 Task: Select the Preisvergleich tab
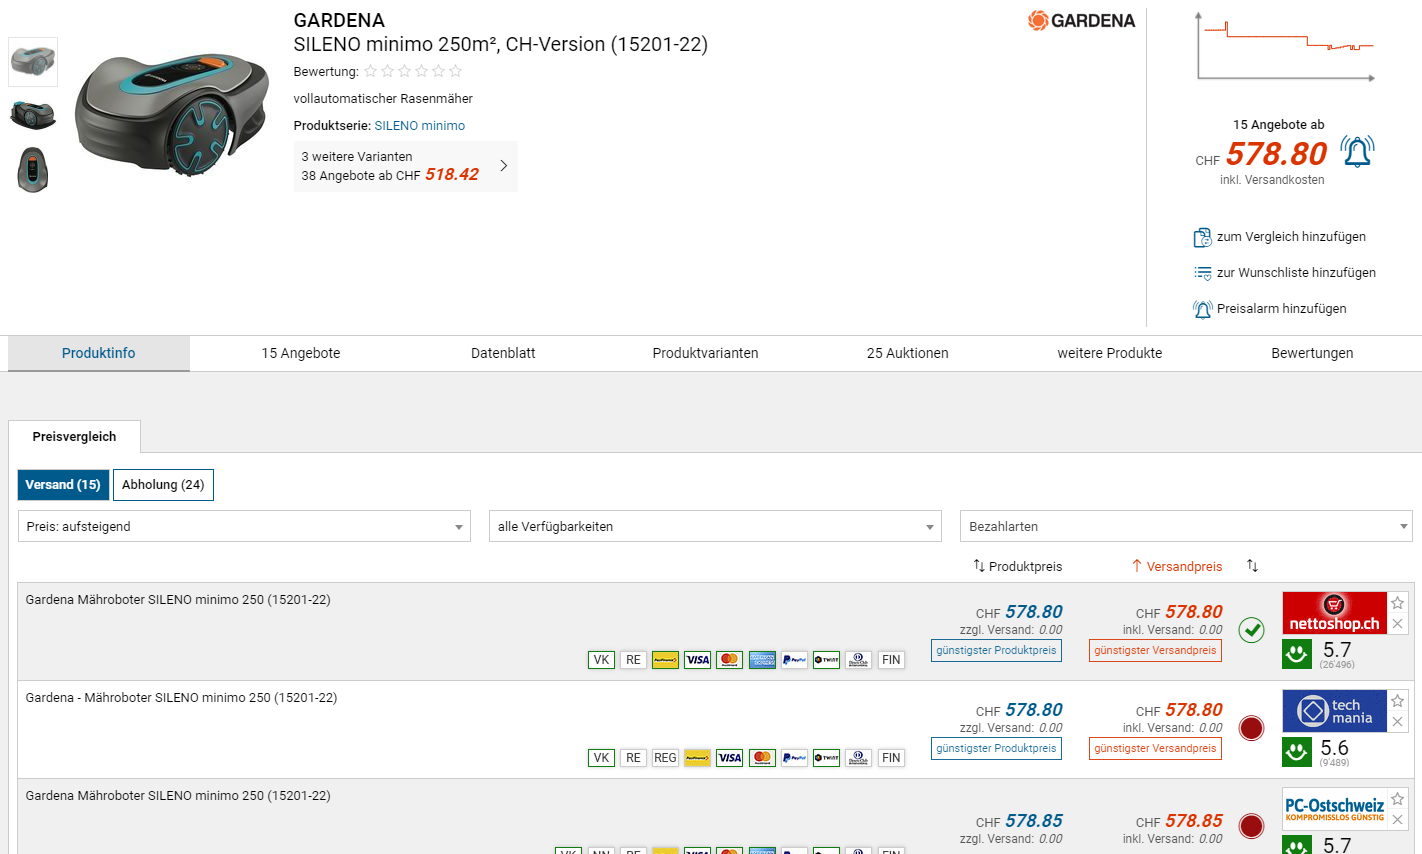[74, 437]
